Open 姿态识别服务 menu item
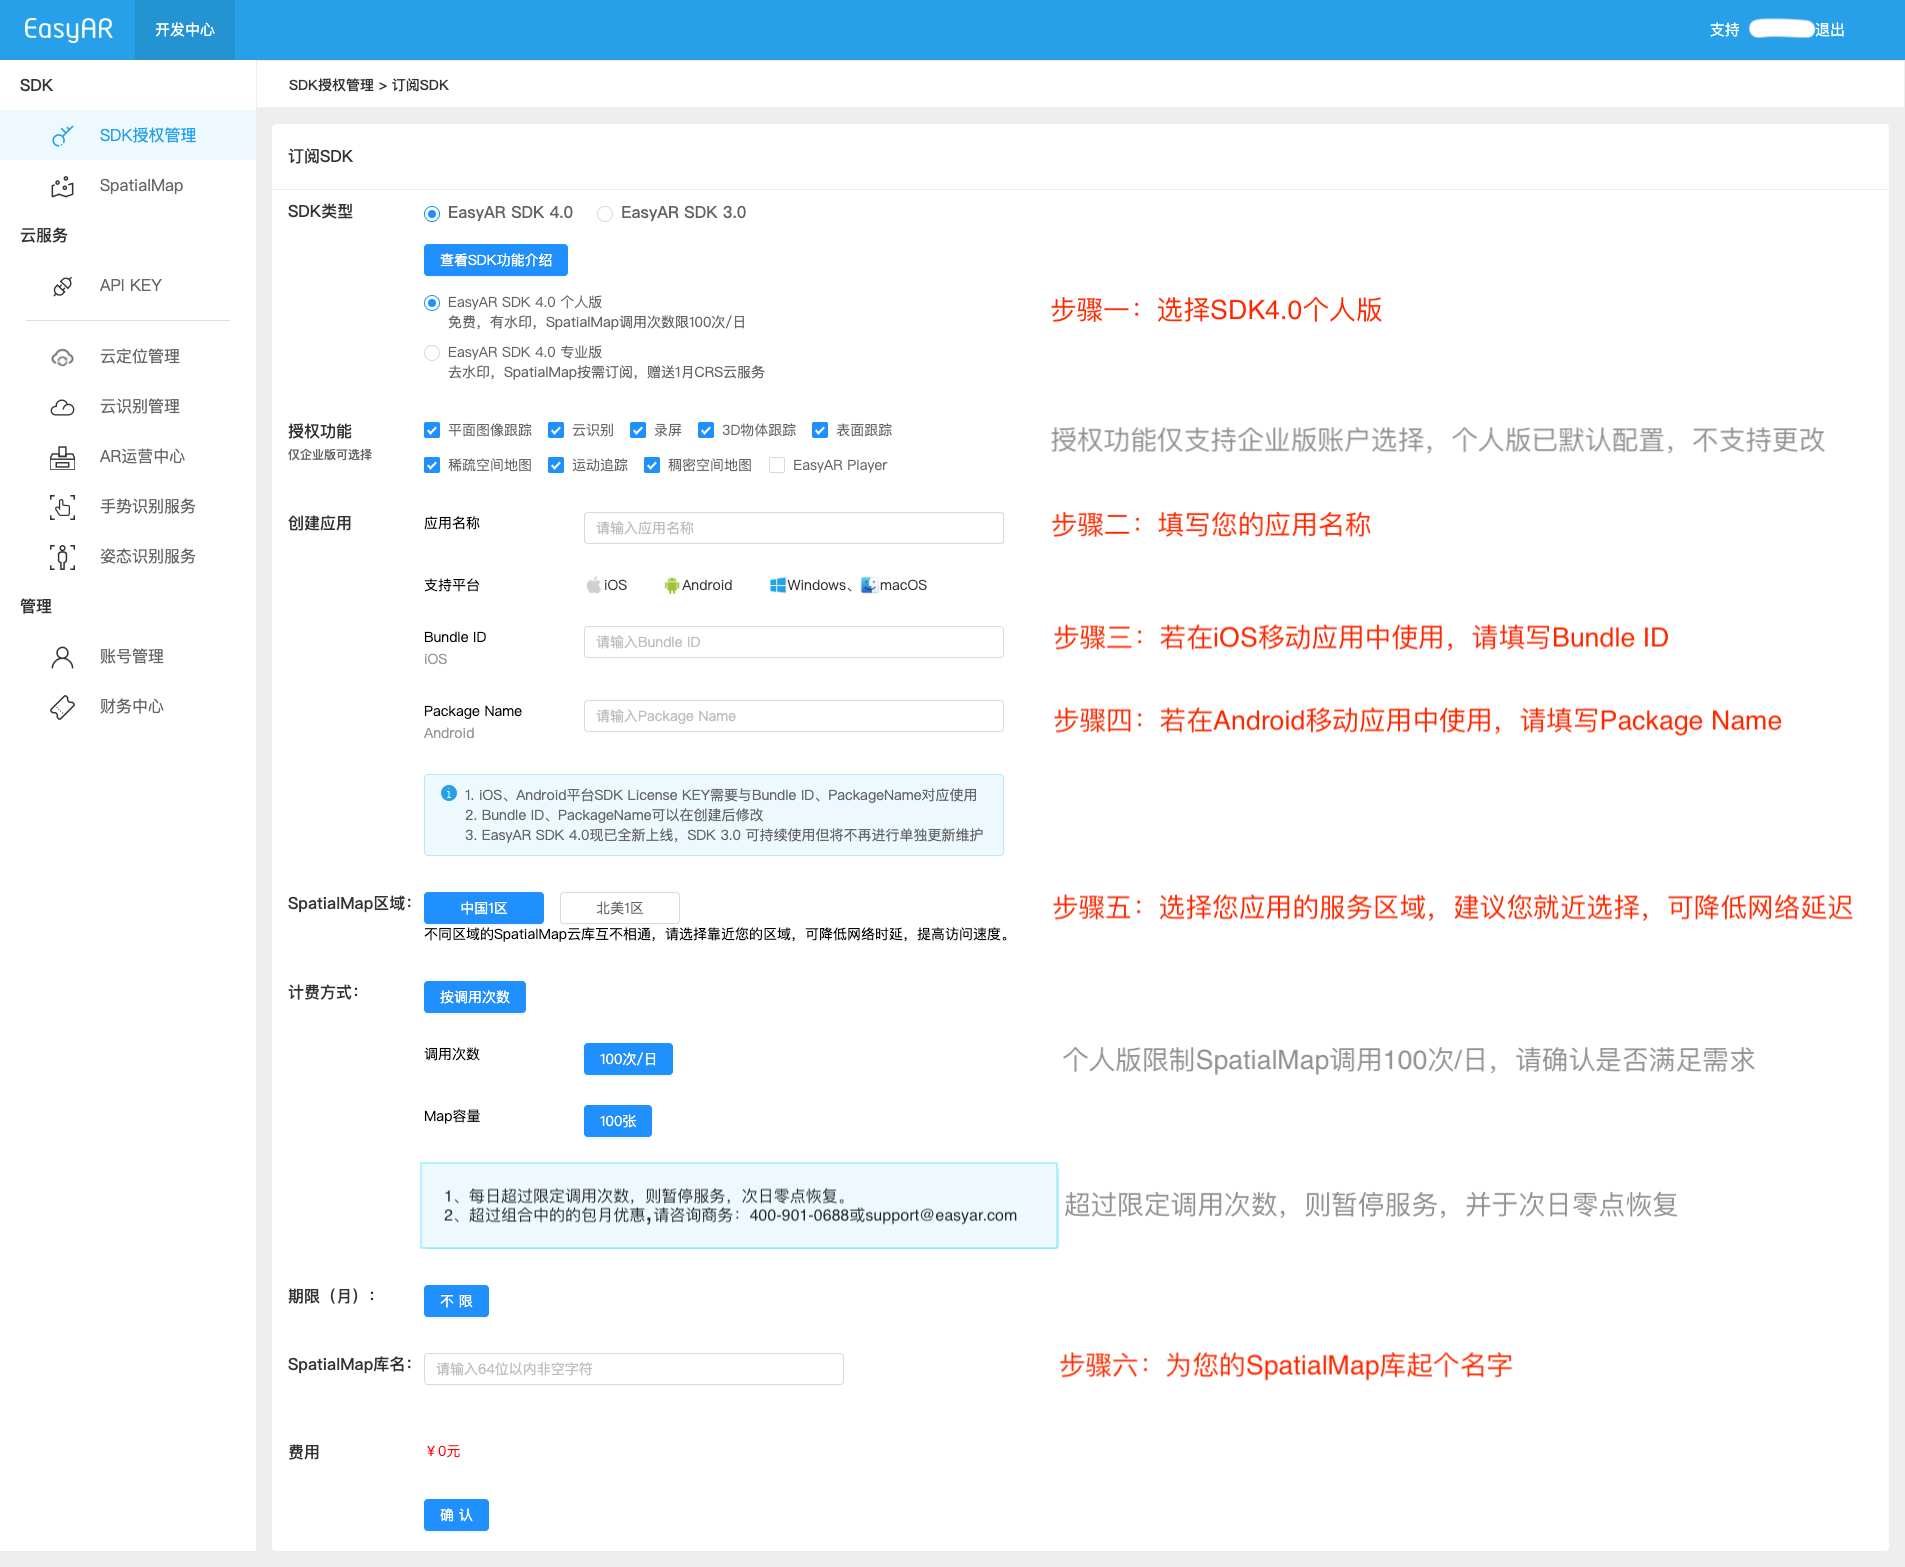 pyautogui.click(x=128, y=557)
